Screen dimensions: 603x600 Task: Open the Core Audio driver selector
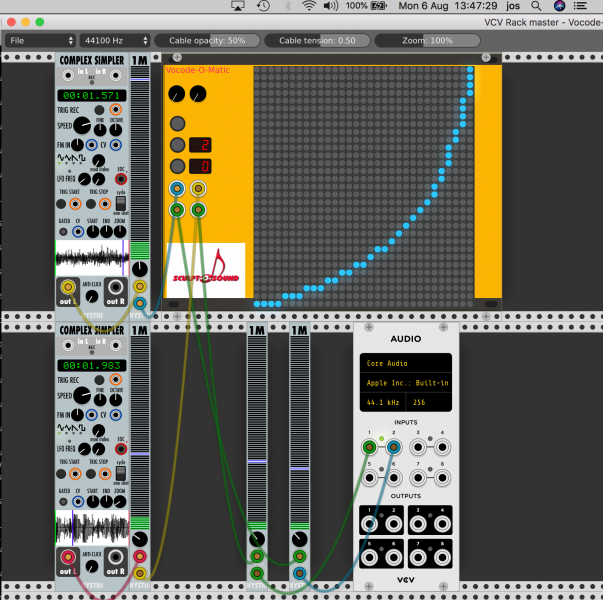coord(406,363)
